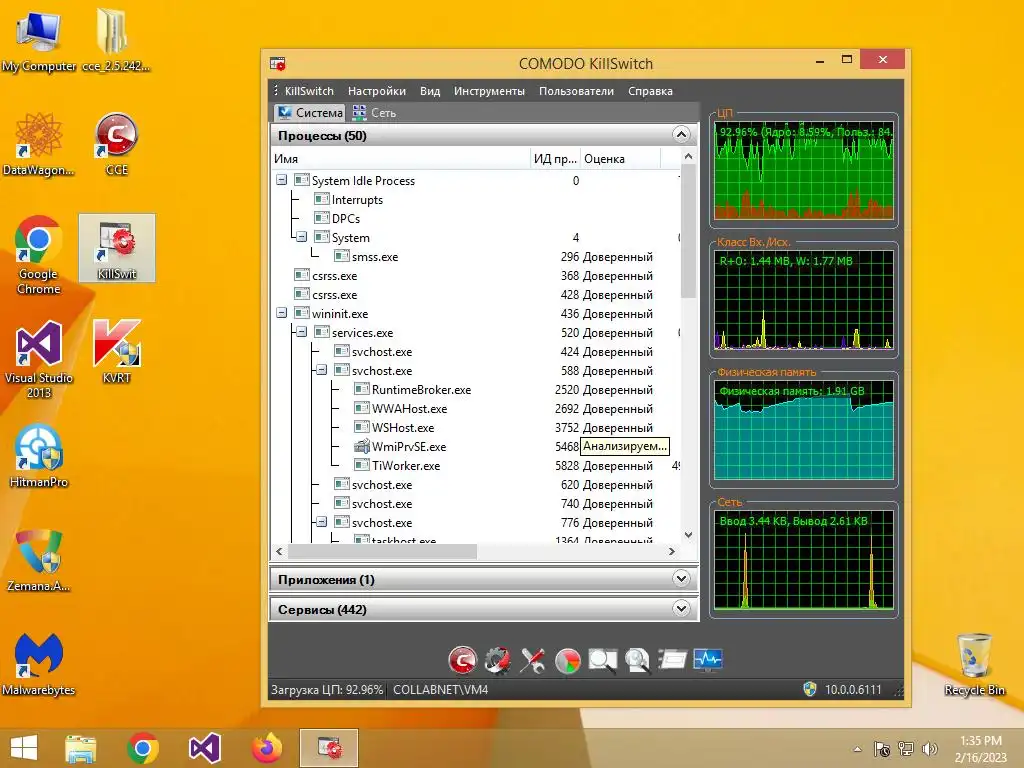Open the DataWagon desktop shortcut
This screenshot has width=1024, height=768.
(x=39, y=144)
